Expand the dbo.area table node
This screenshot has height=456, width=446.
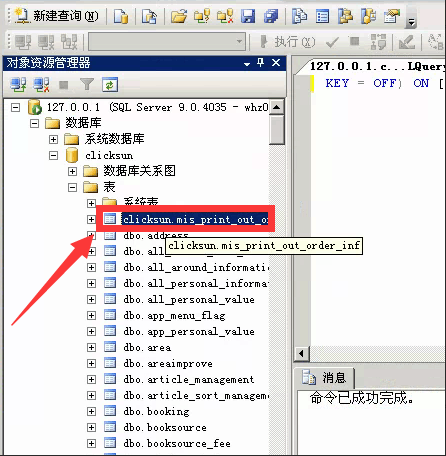pyautogui.click(x=91, y=347)
